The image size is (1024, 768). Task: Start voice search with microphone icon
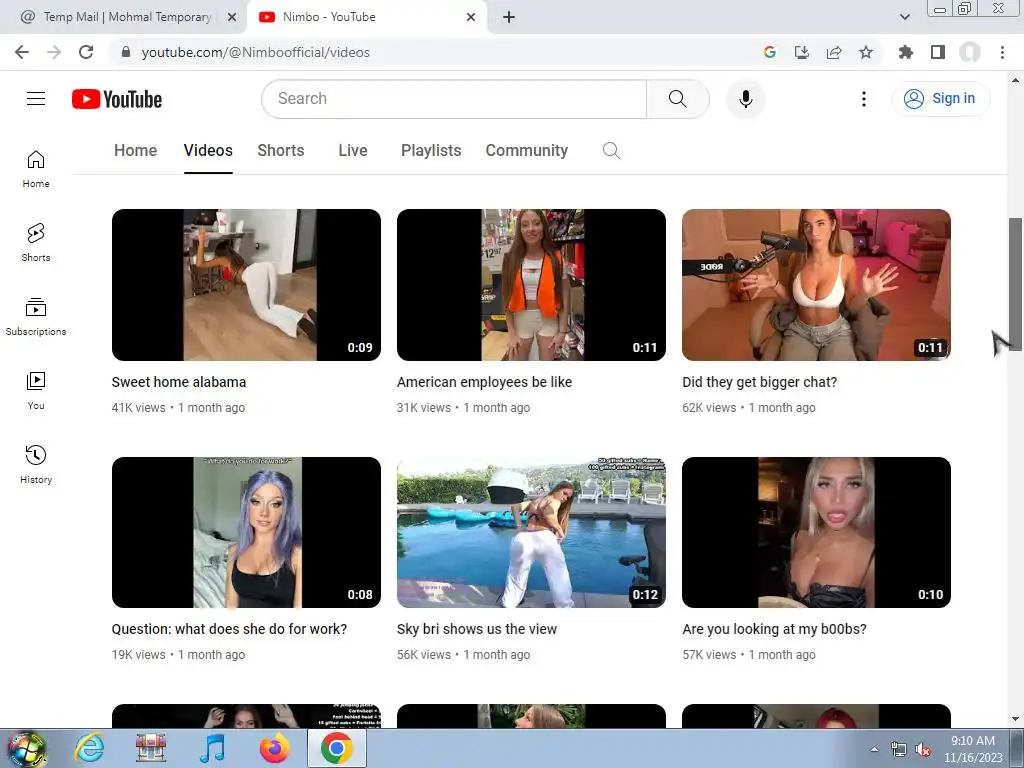(x=746, y=99)
